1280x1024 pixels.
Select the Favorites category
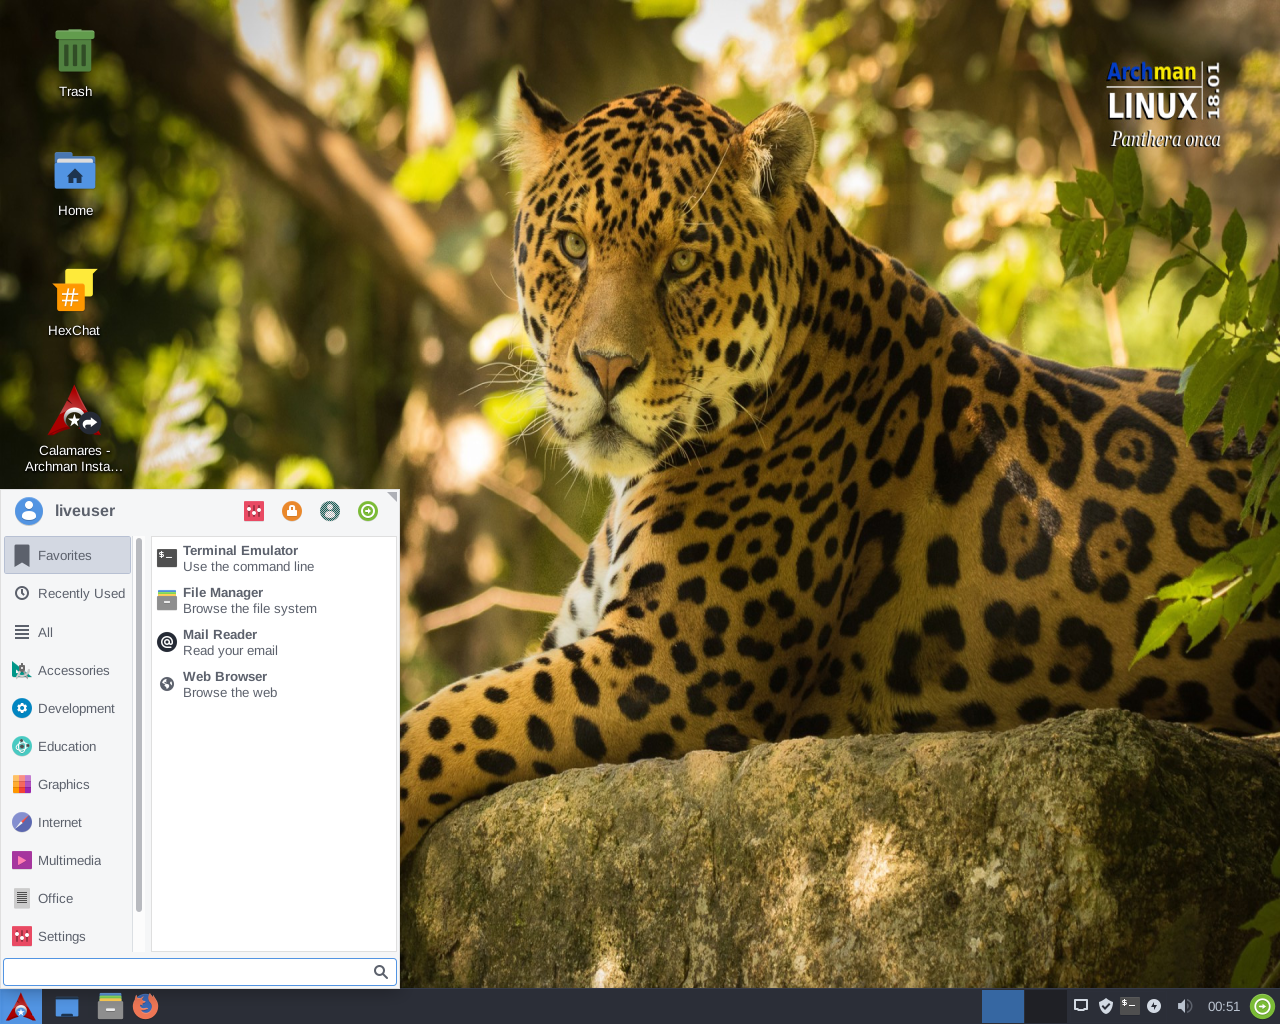click(68, 555)
